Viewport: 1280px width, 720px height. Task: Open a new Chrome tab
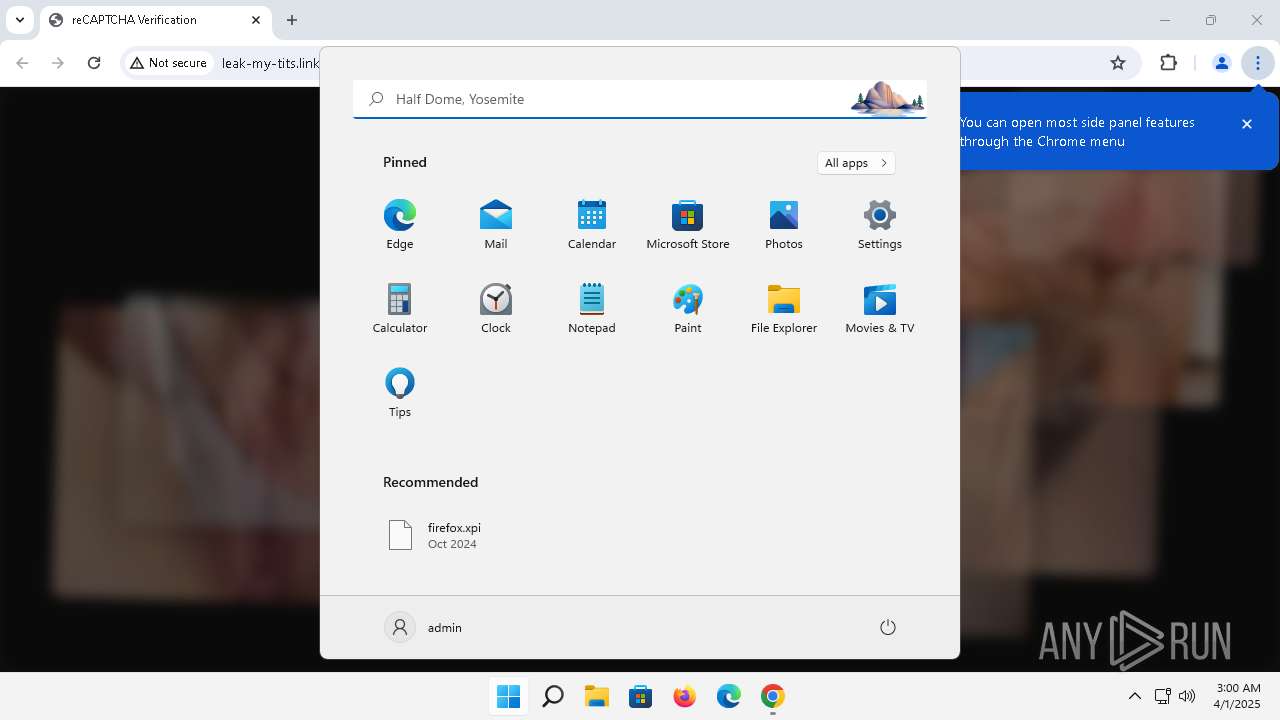(292, 20)
